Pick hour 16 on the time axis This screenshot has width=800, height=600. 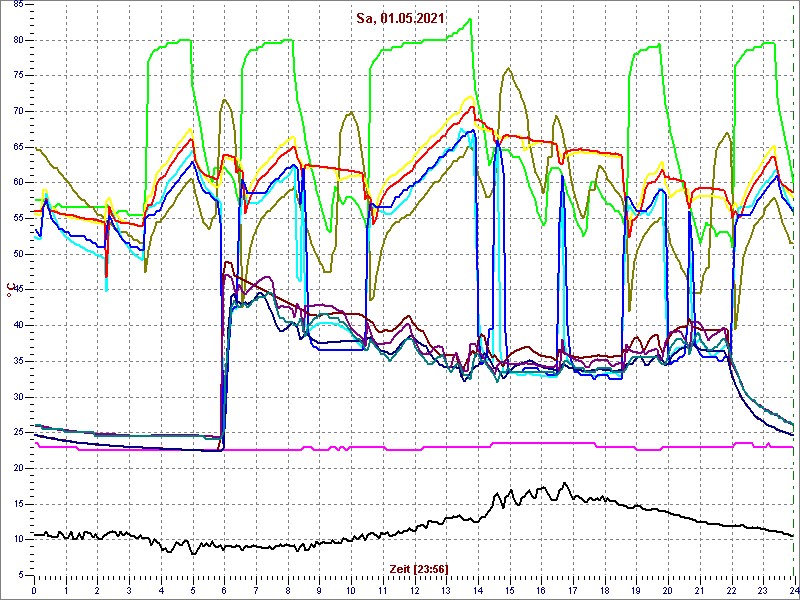coord(541,590)
